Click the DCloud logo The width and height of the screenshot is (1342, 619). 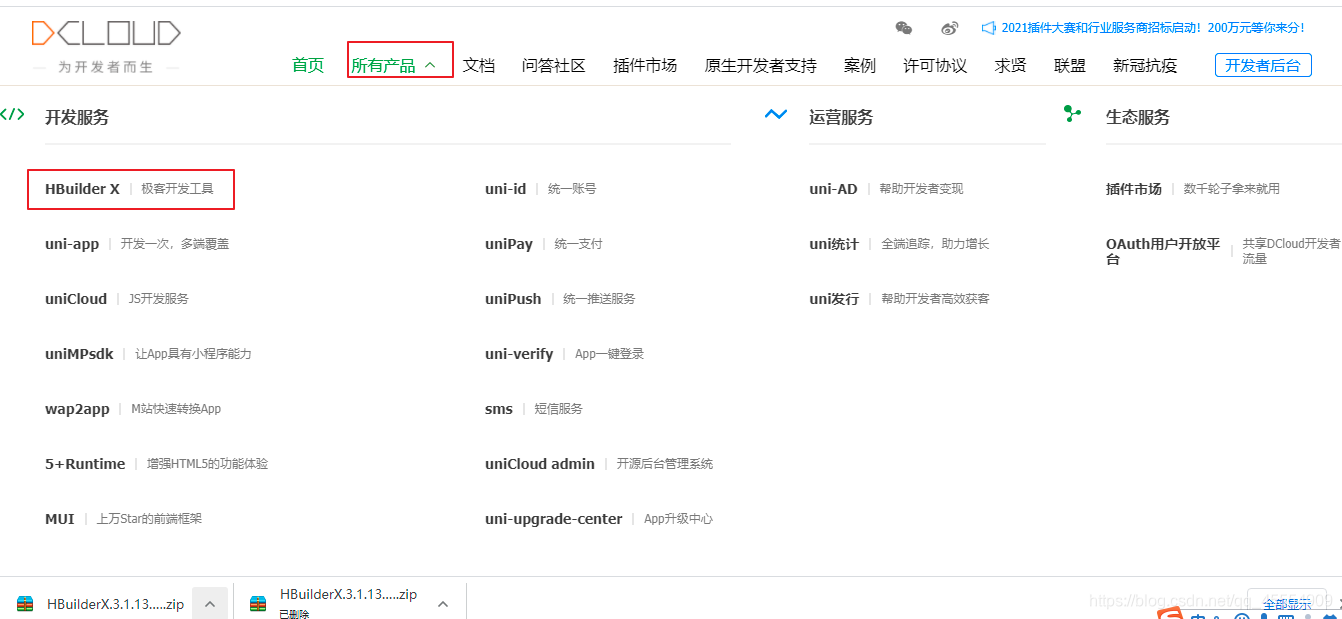[x=106, y=33]
